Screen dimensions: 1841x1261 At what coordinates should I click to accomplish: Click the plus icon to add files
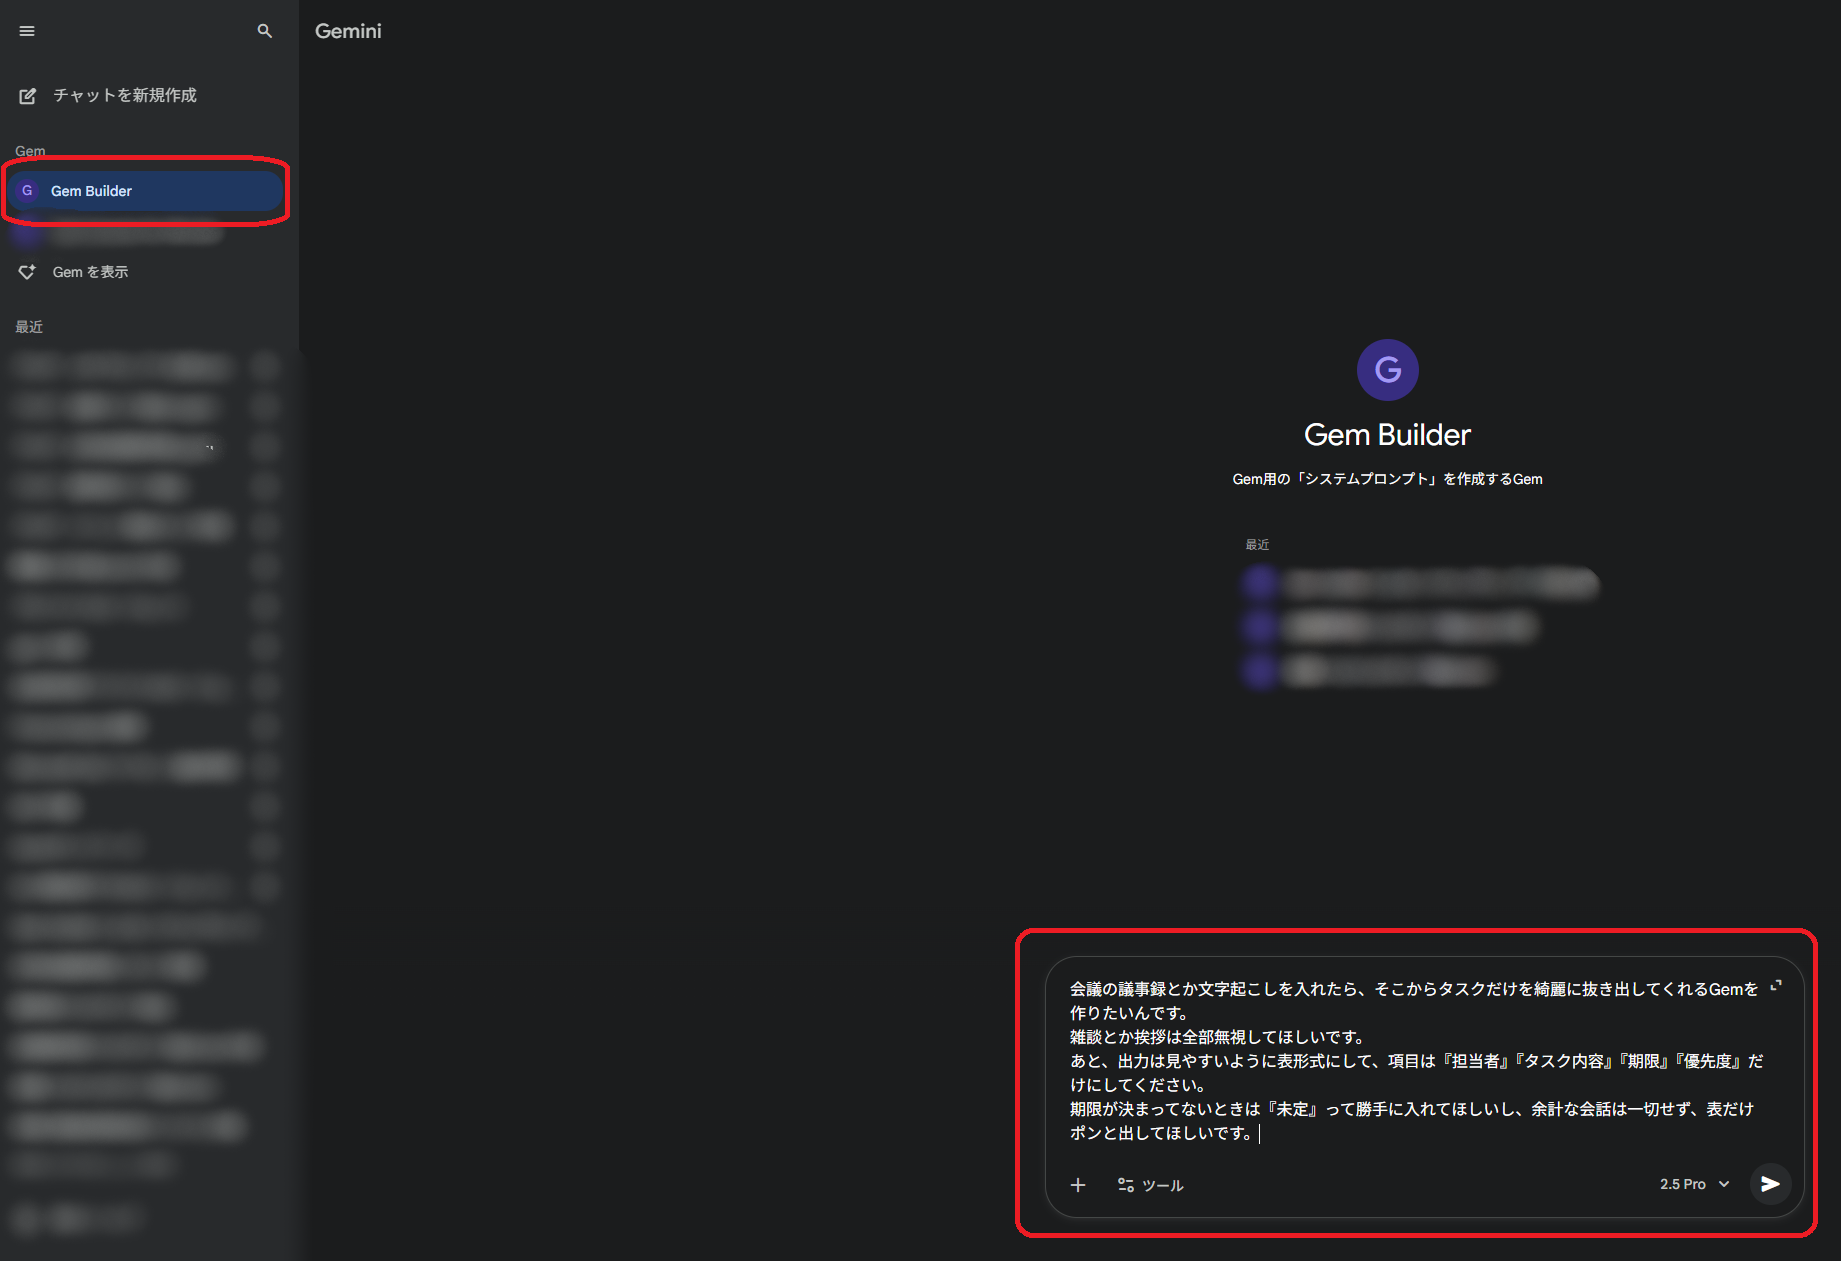point(1078,1185)
